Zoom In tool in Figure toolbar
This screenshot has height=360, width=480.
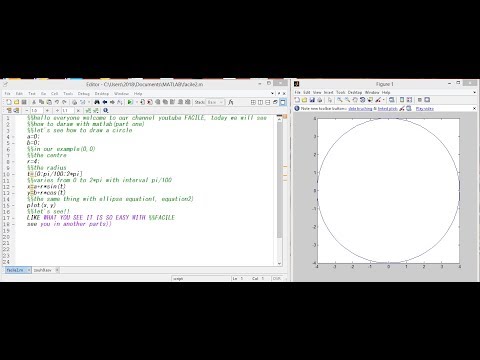tap(339, 100)
